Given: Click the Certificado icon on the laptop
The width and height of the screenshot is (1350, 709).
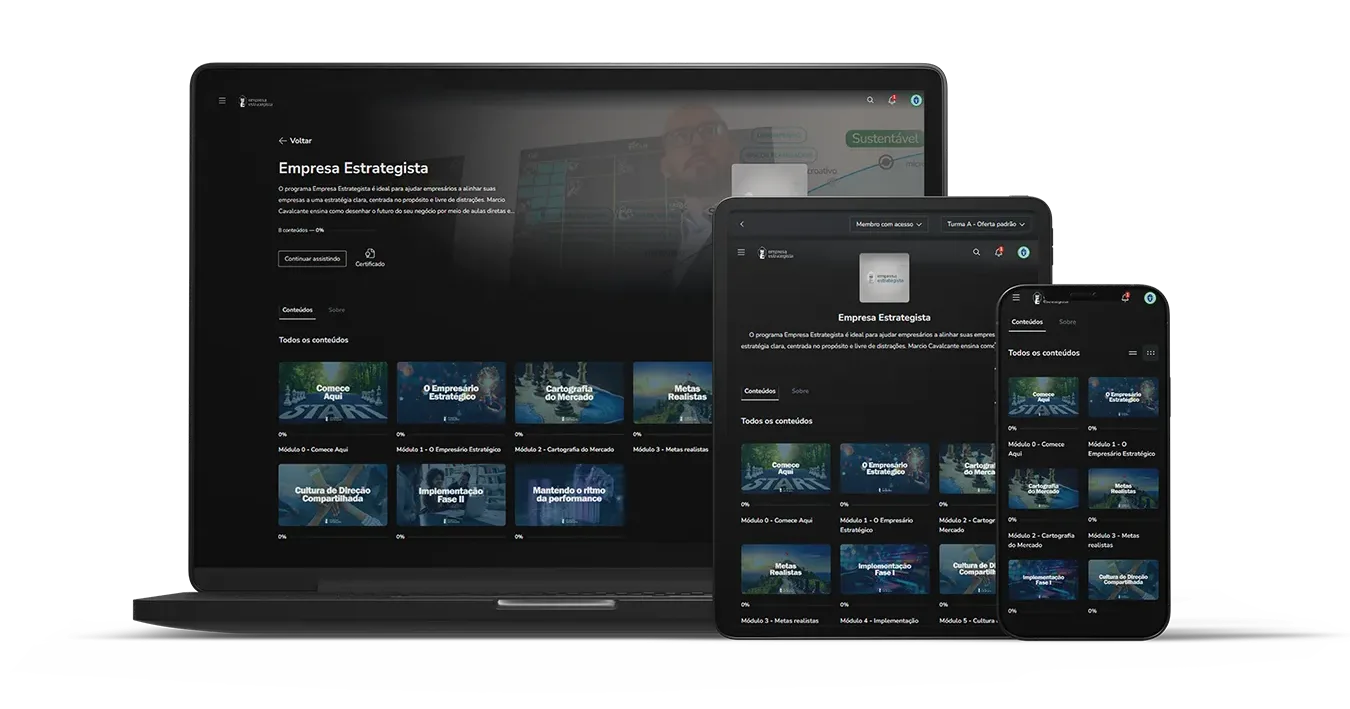Looking at the screenshot, I should [369, 254].
